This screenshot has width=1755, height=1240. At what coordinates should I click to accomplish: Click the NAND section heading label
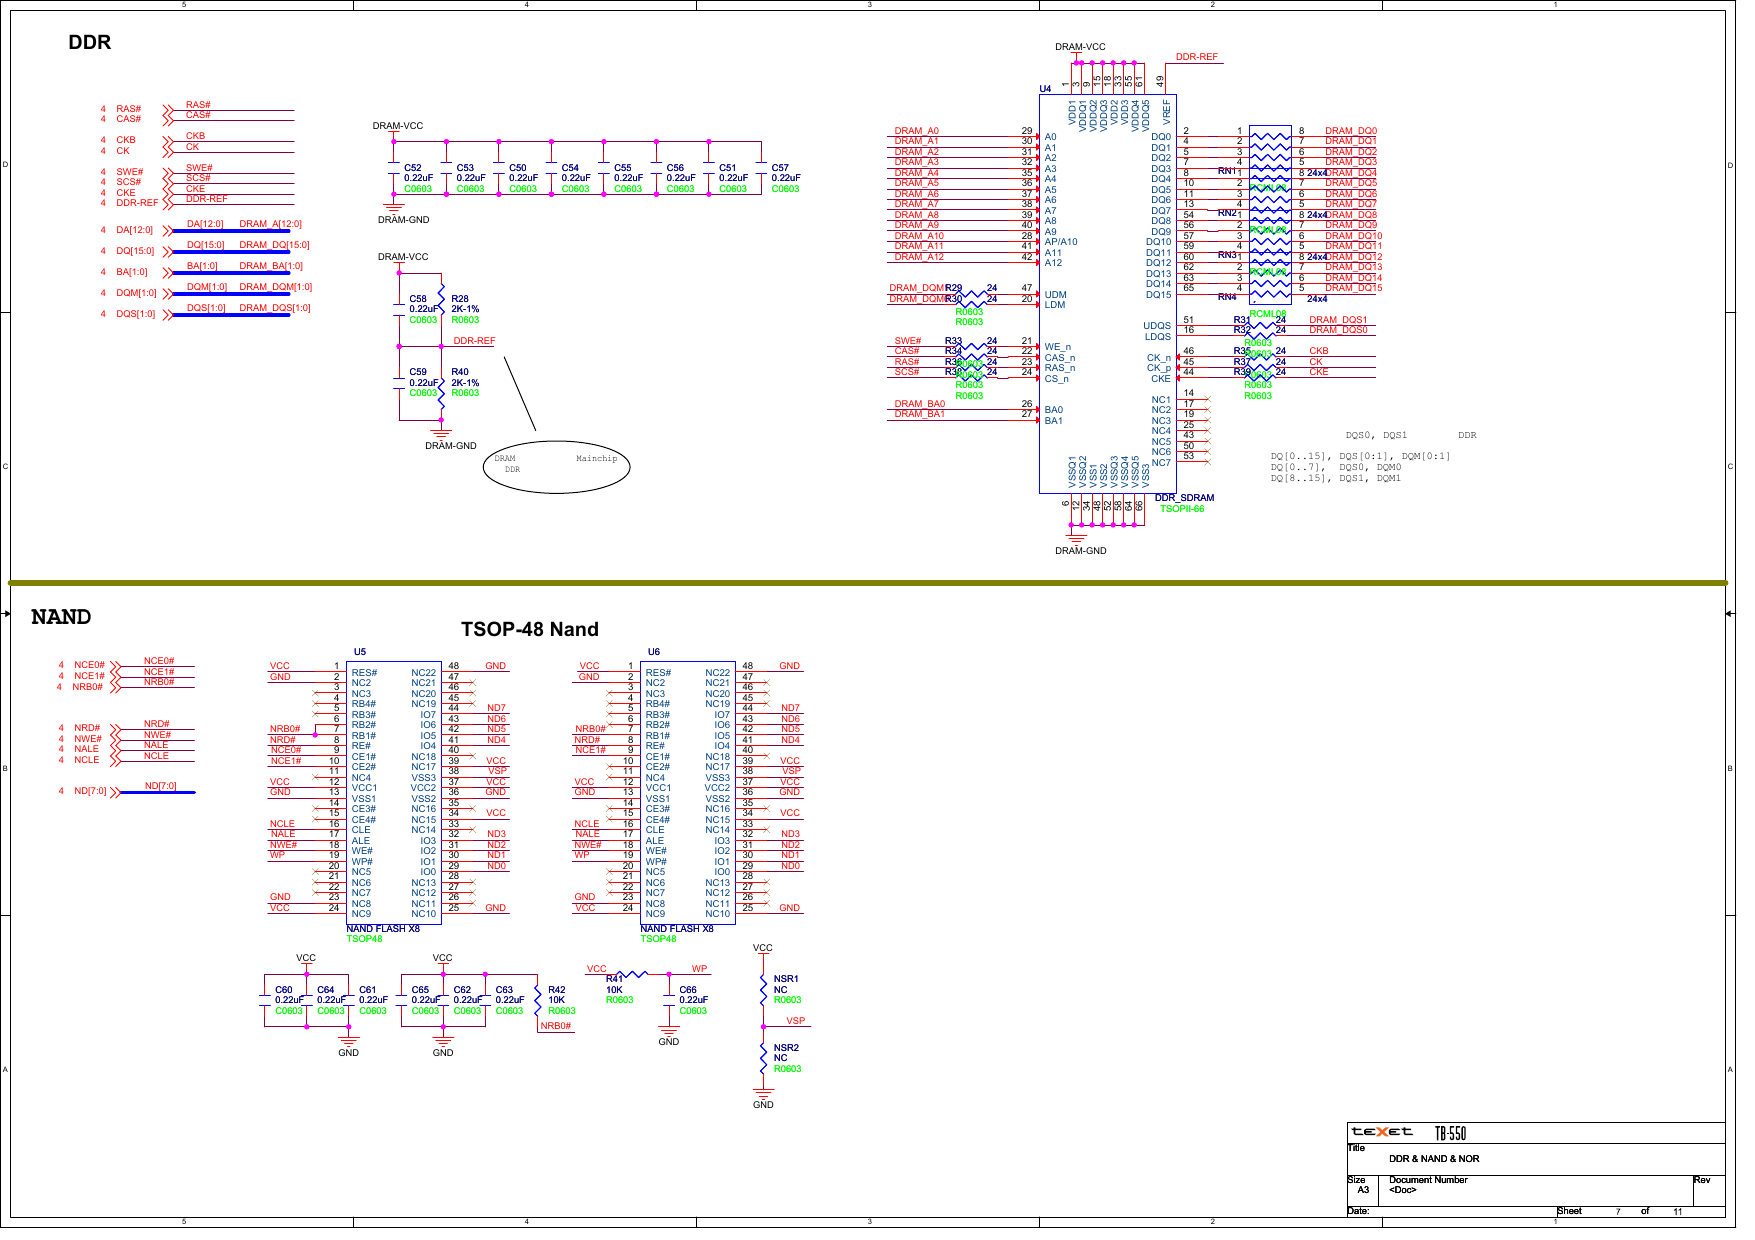62,616
